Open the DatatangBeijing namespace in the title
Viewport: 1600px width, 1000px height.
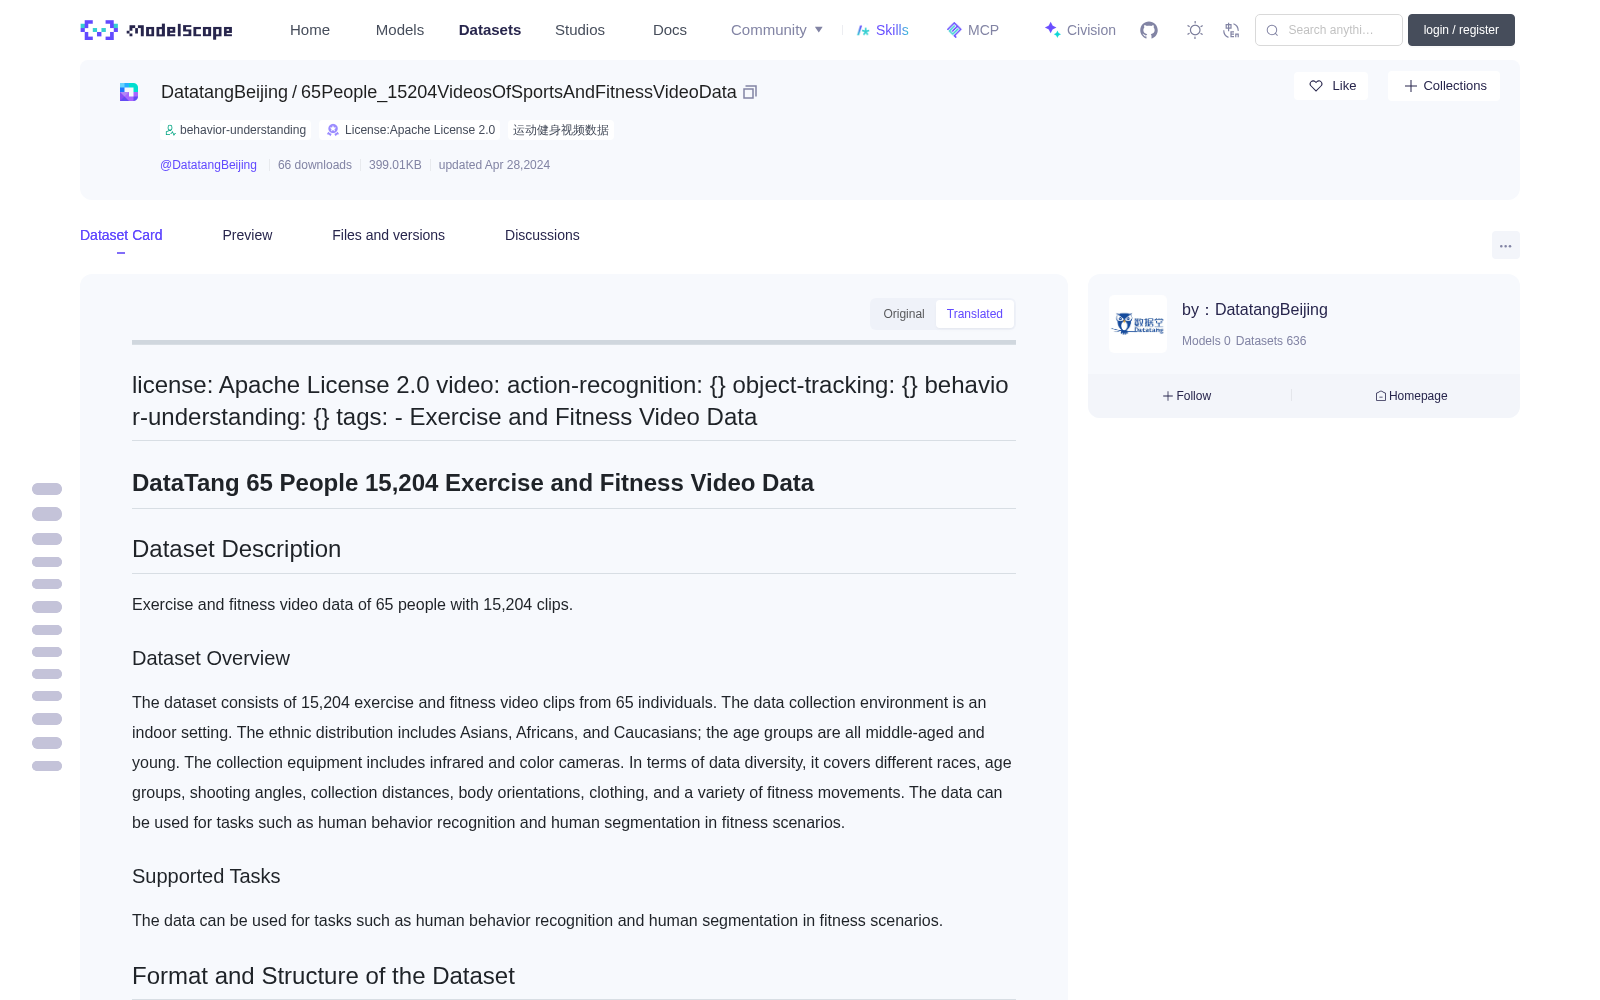click(224, 92)
